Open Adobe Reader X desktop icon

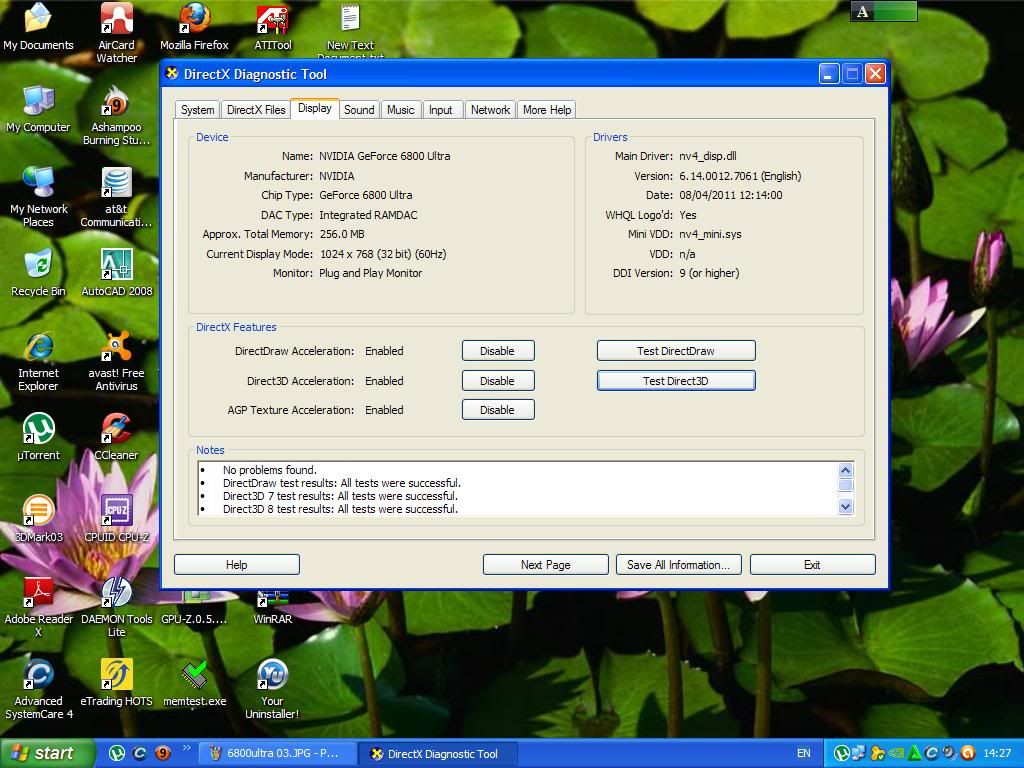click(38, 607)
